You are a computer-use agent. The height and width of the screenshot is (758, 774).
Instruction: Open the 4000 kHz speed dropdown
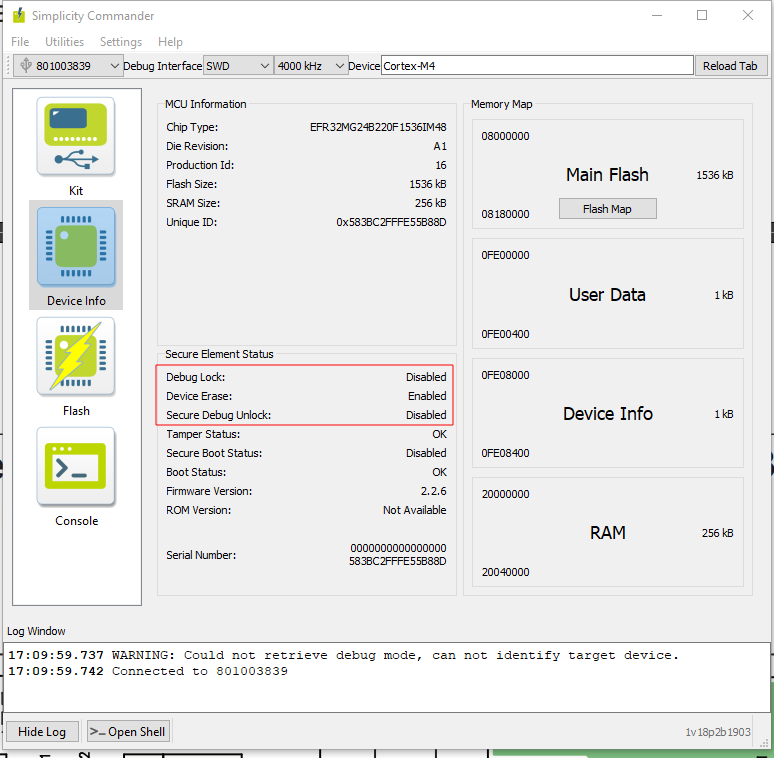coord(311,66)
